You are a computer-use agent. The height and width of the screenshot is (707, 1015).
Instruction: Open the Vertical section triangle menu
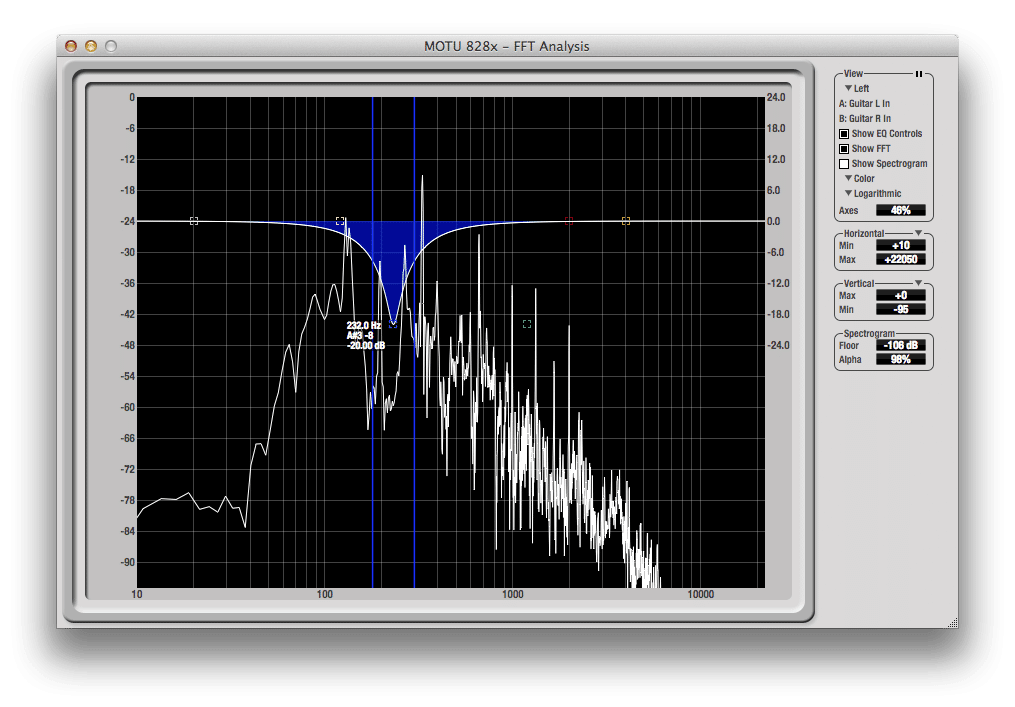(918, 284)
